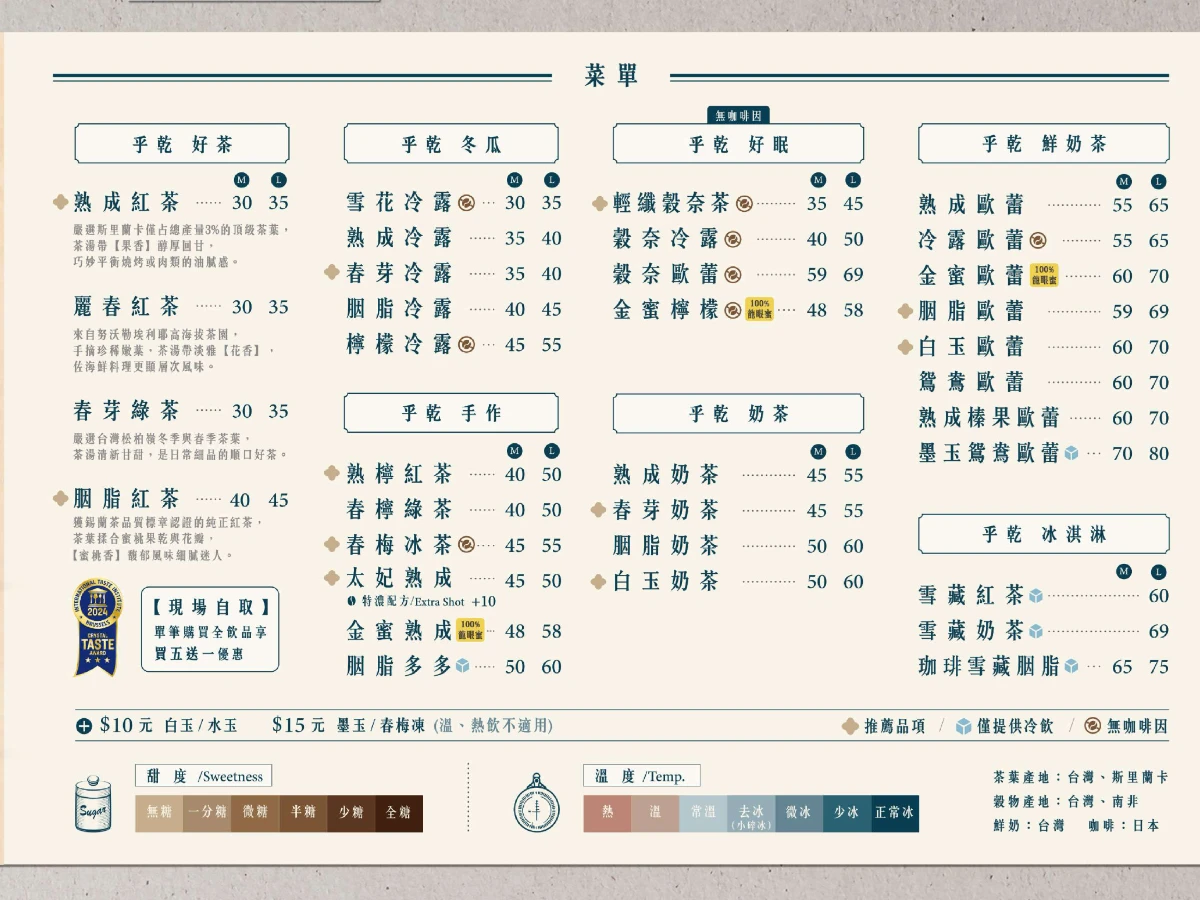1200x900 pixels.
Task: Click the caffeine-free icon beside 雪花冷露
Action: pos(466,203)
